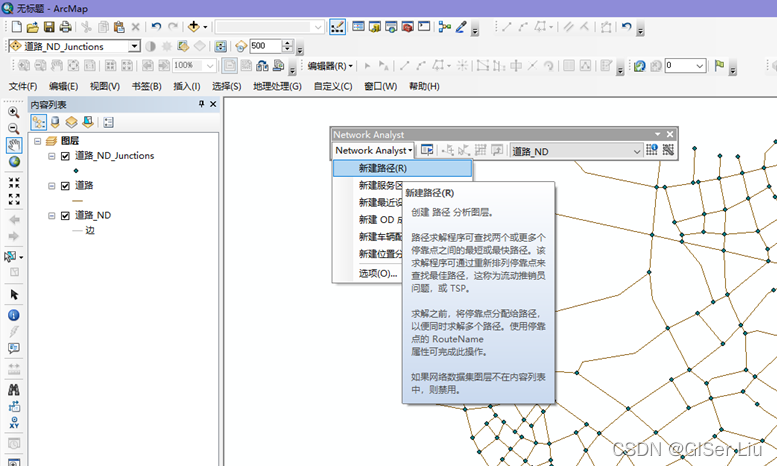Activate the Identify tool
This screenshot has height=466, width=777.
tap(14, 315)
